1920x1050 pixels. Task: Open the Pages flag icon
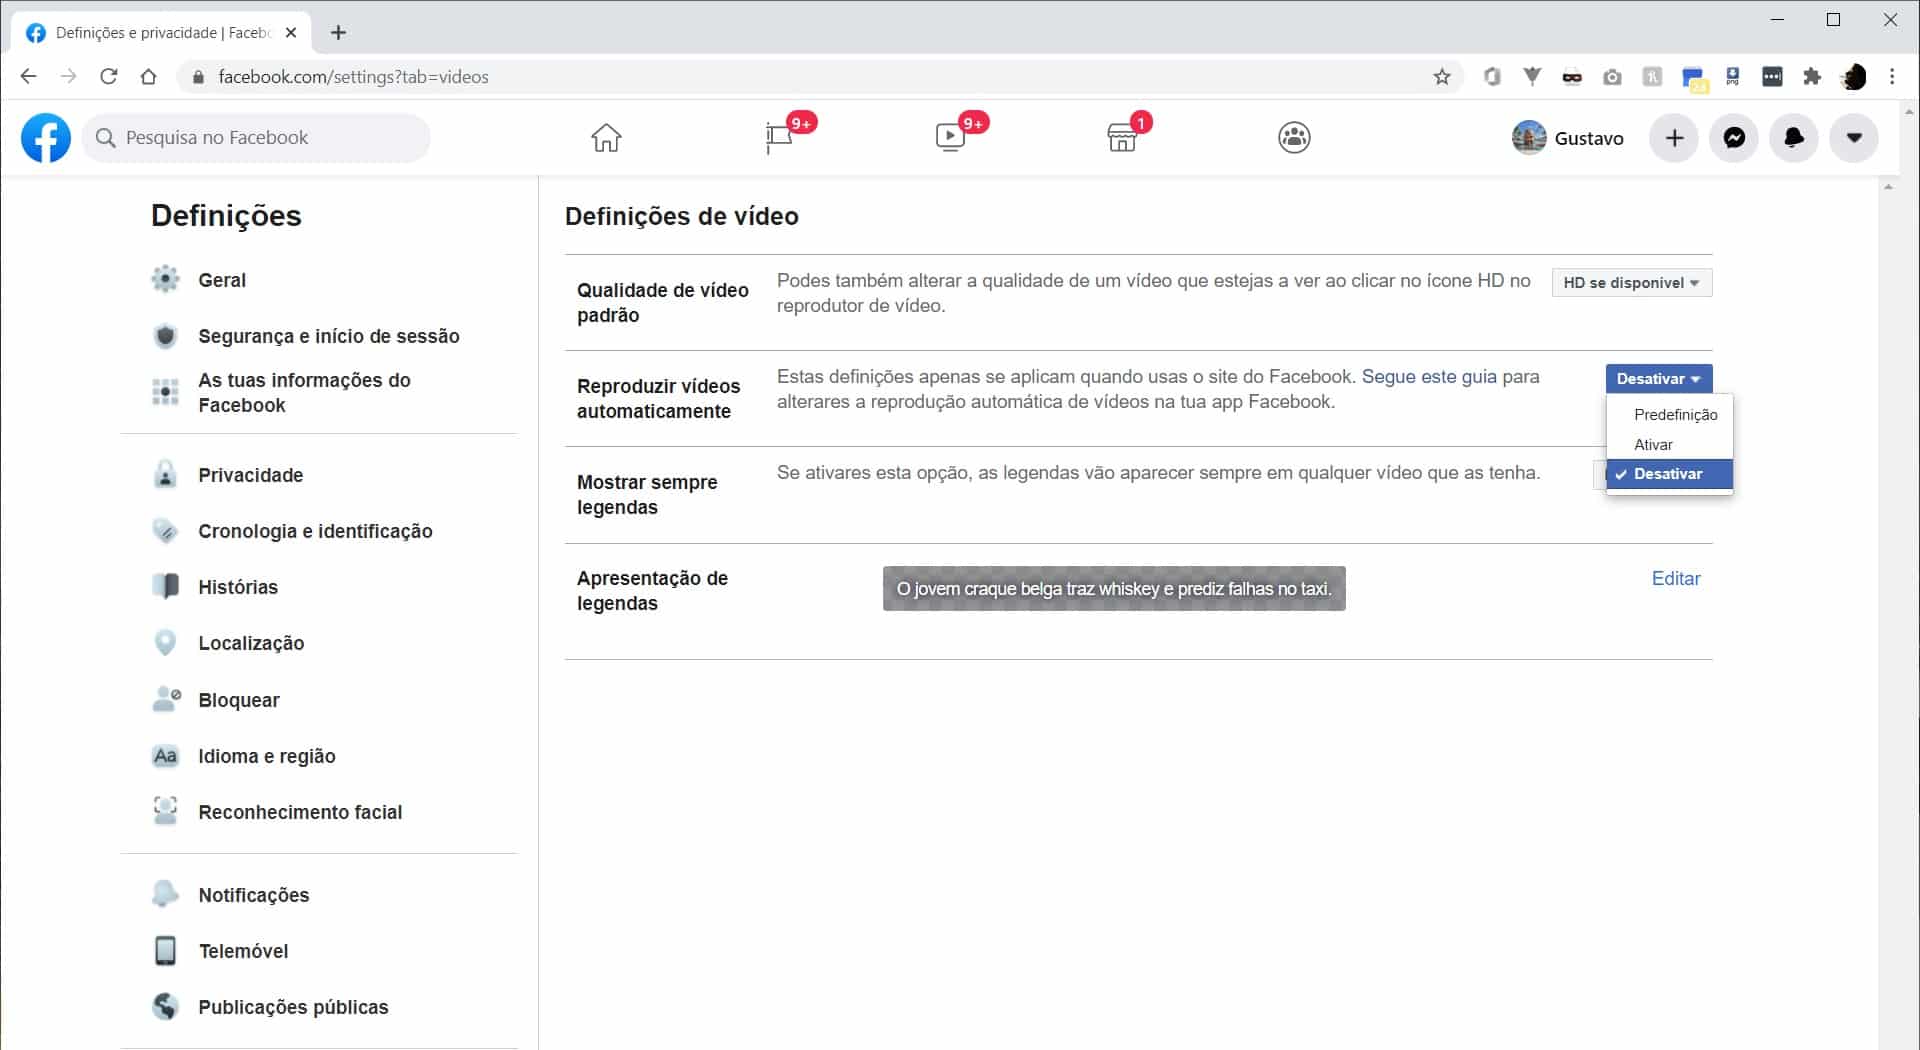click(x=779, y=138)
